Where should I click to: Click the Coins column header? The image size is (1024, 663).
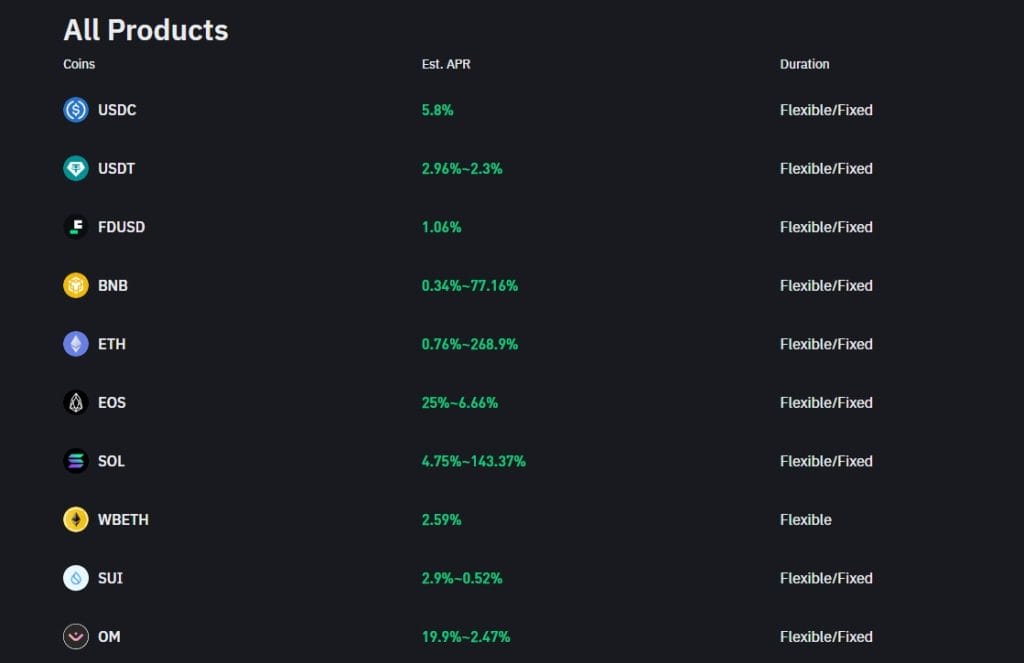[x=78, y=64]
